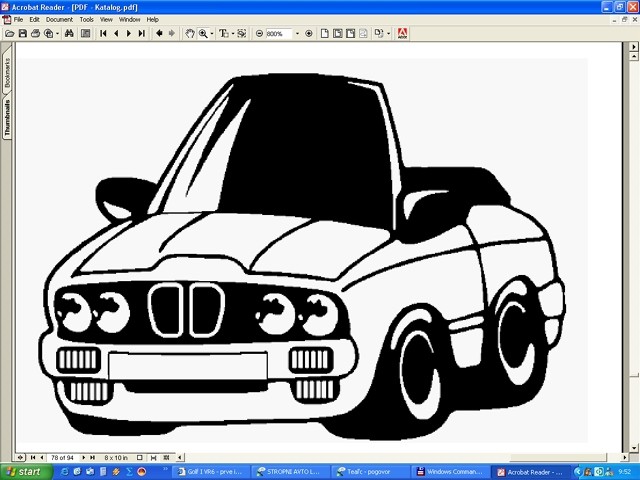Click first page button in status bar
This screenshot has height=480, width=640.
[x=33, y=458]
